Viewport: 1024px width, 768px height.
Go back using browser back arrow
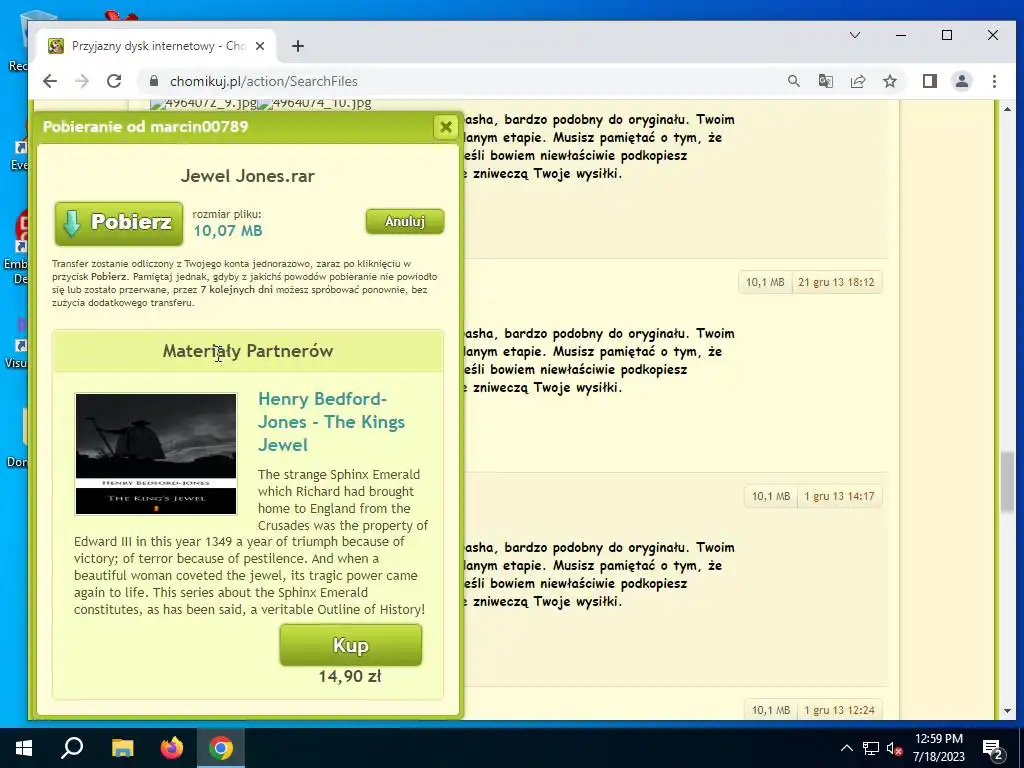point(50,81)
